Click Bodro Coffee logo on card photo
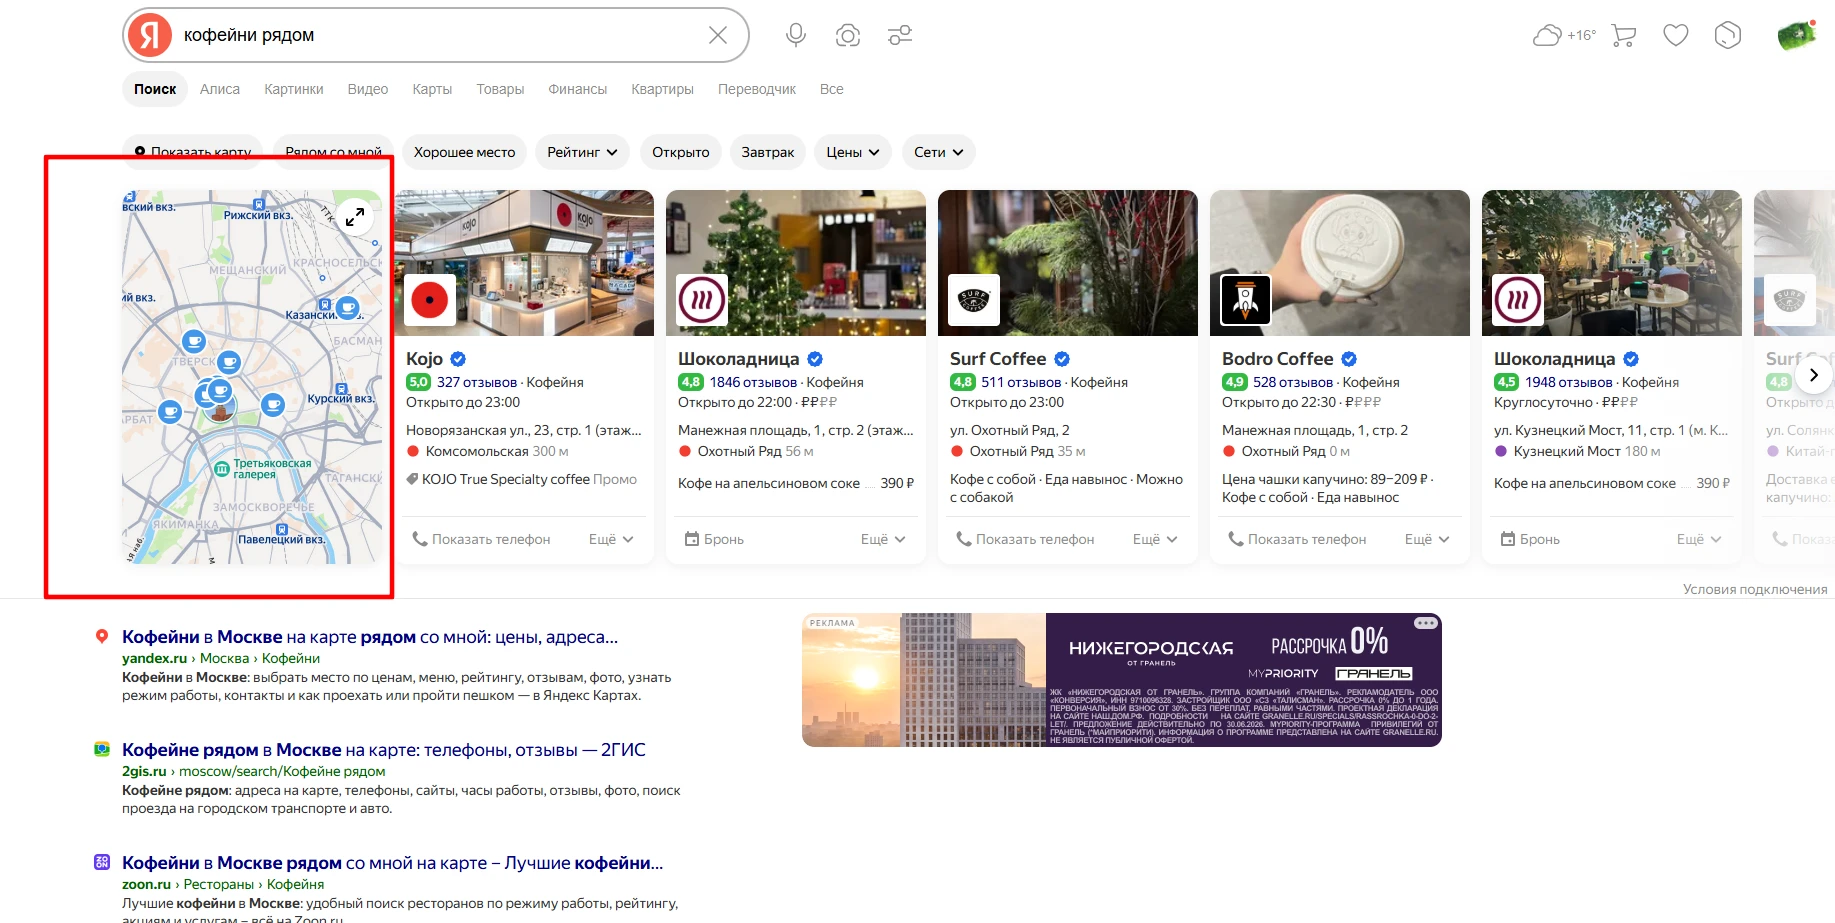Image resolution: width=1835 pixels, height=923 pixels. point(1246,300)
